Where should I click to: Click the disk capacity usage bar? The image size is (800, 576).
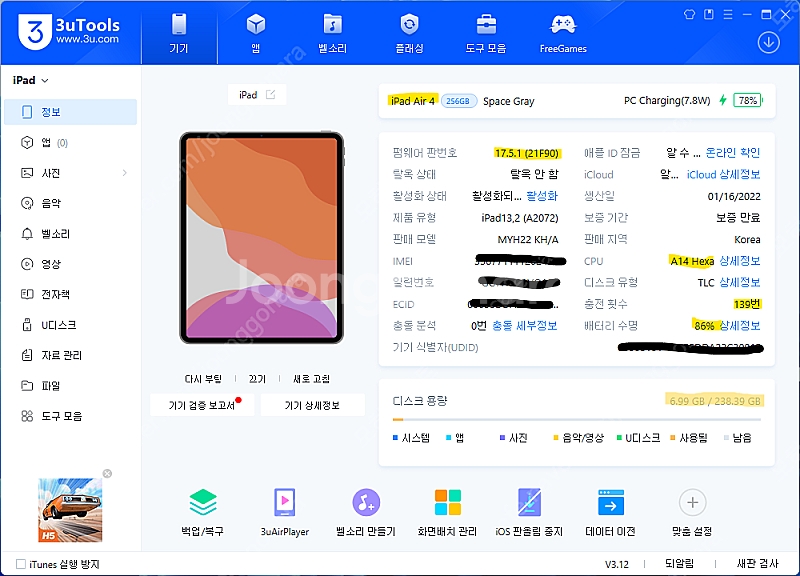(x=577, y=419)
